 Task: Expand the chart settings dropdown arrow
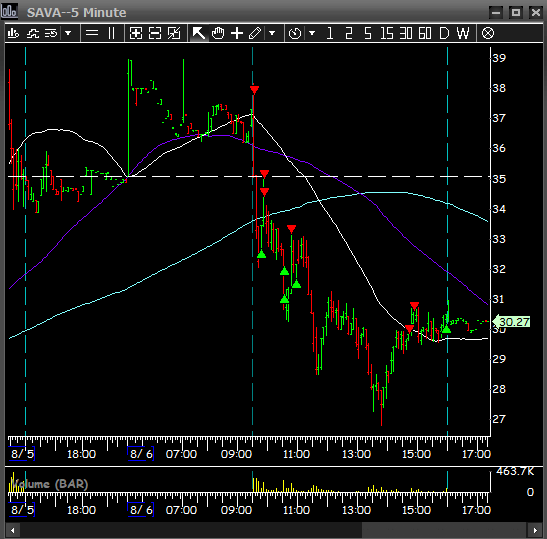[x=68, y=33]
